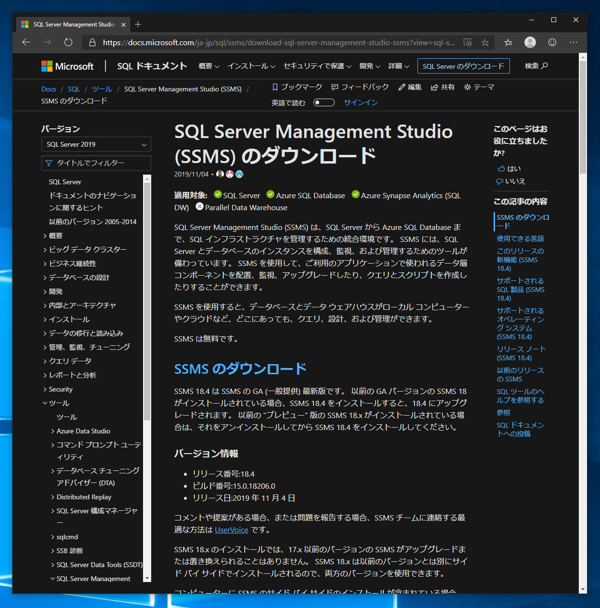600x608 pixels.
Task: Reload the page with refresh icon
Action: (x=68, y=43)
